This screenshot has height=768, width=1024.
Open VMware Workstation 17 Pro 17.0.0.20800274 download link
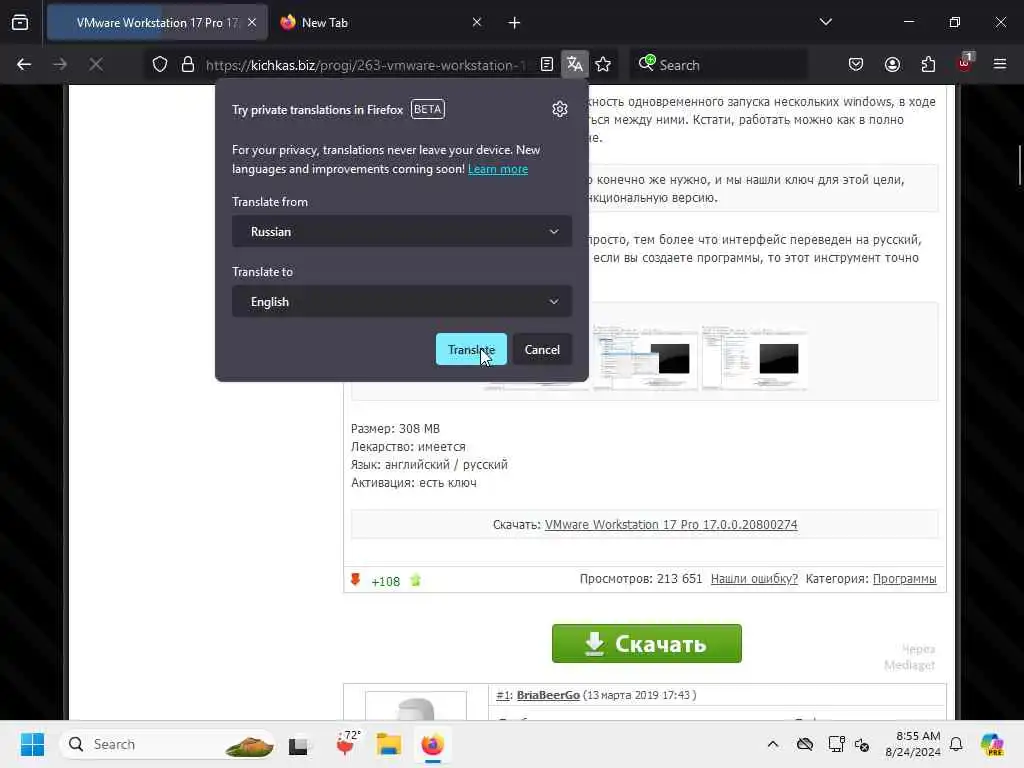coord(671,524)
